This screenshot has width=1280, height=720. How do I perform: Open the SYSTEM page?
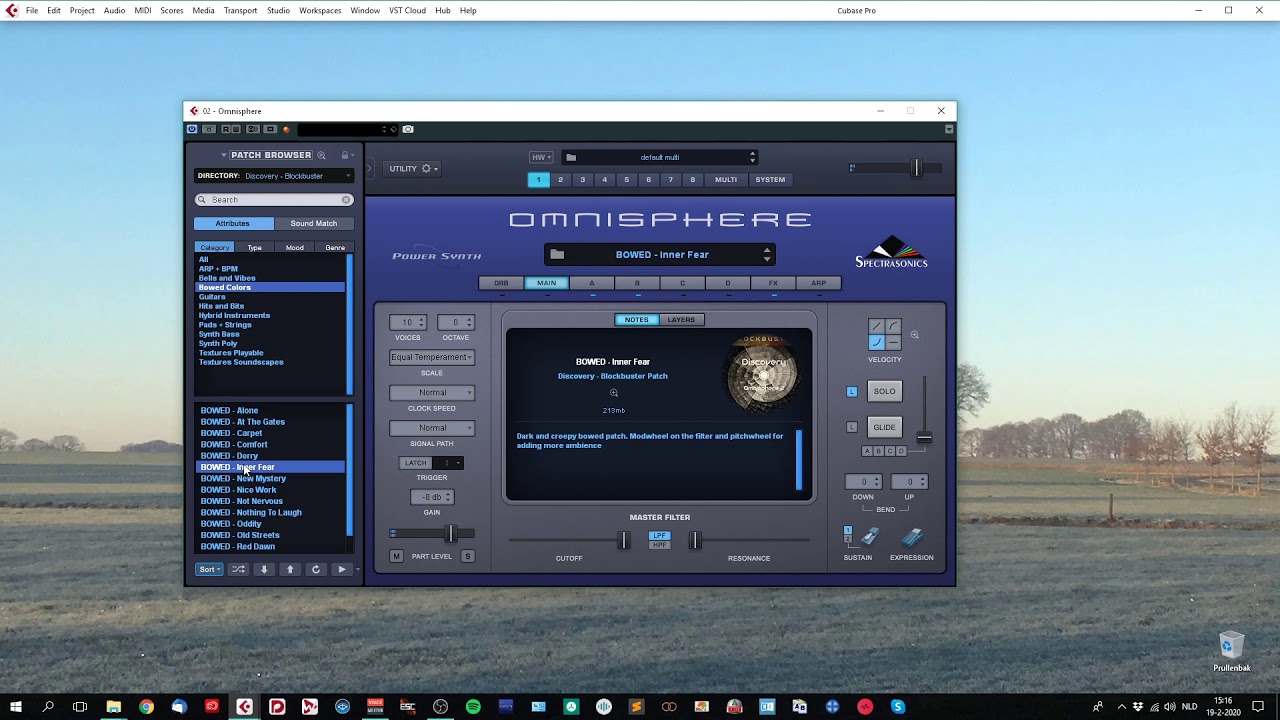770,180
